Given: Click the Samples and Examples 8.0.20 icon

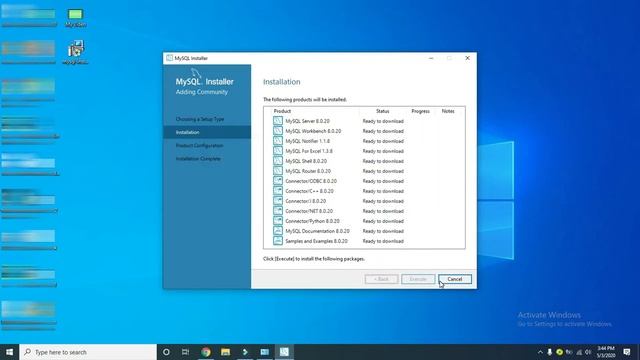Looking at the screenshot, I should click(x=278, y=241).
